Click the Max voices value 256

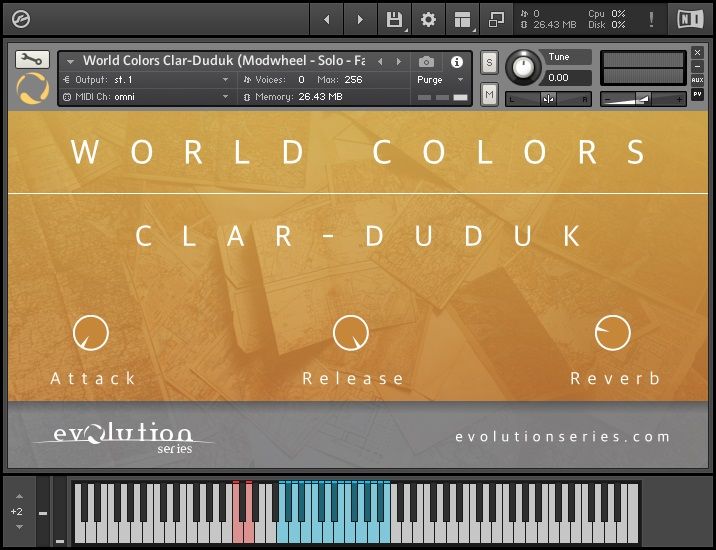point(353,79)
